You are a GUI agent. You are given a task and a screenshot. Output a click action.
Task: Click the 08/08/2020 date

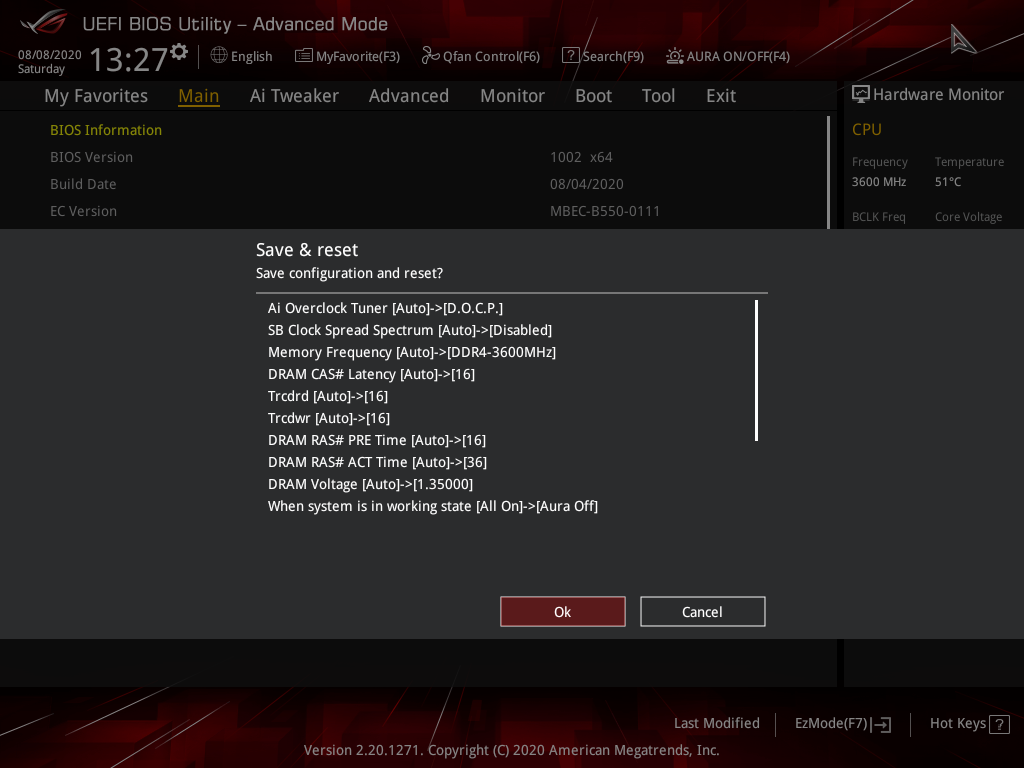(50, 55)
